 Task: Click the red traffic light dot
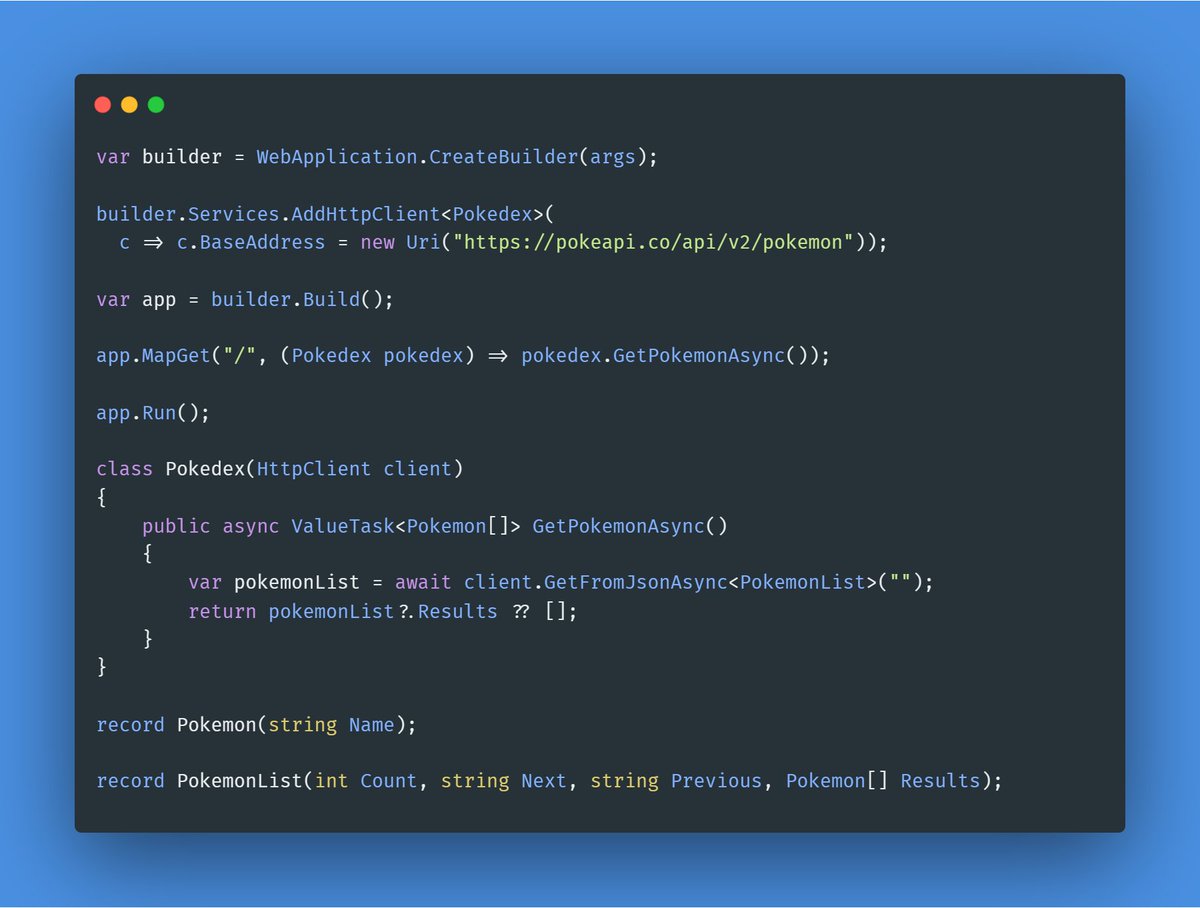103,104
